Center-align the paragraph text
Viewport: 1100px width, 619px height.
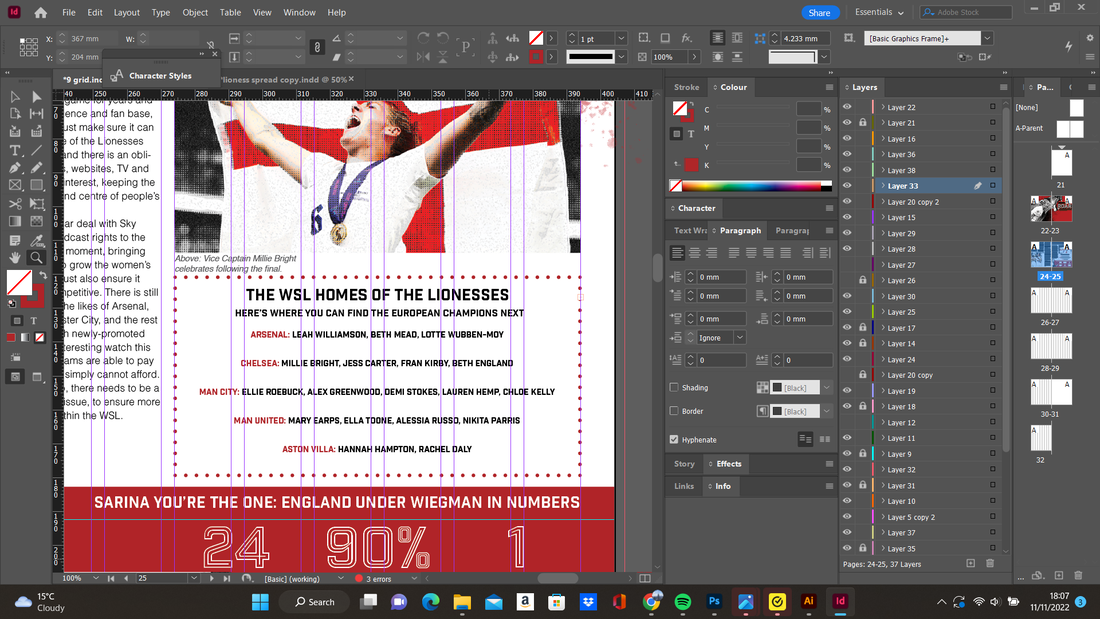(695, 253)
